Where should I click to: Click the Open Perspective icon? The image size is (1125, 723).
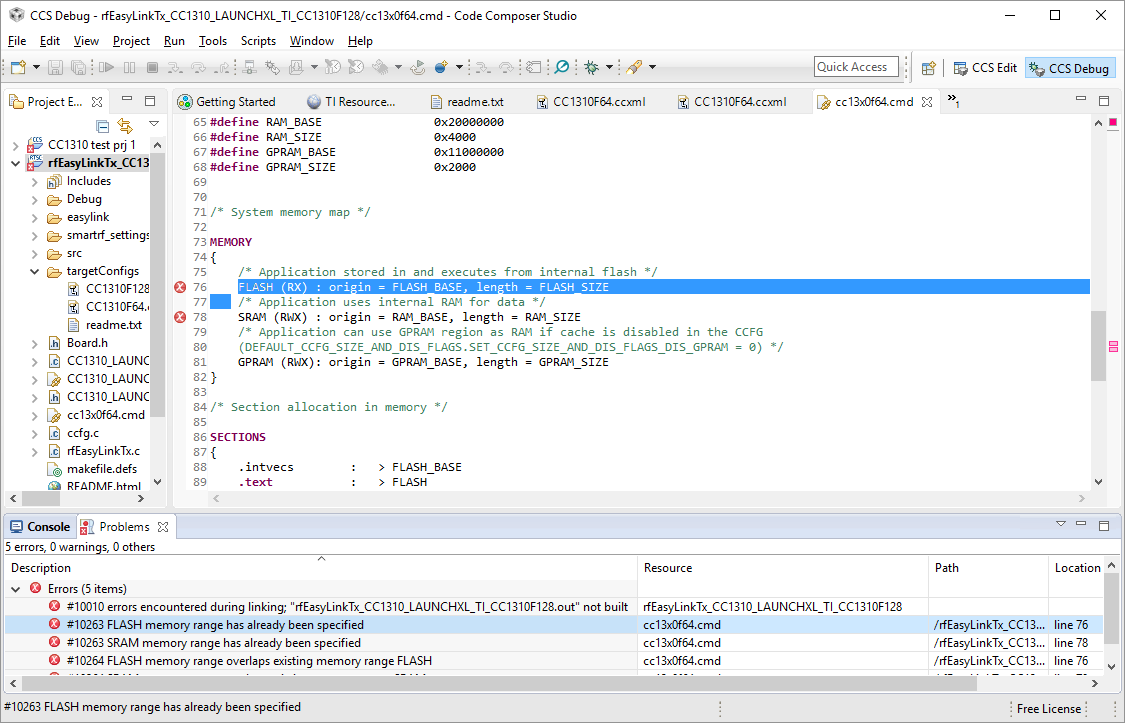(x=929, y=68)
